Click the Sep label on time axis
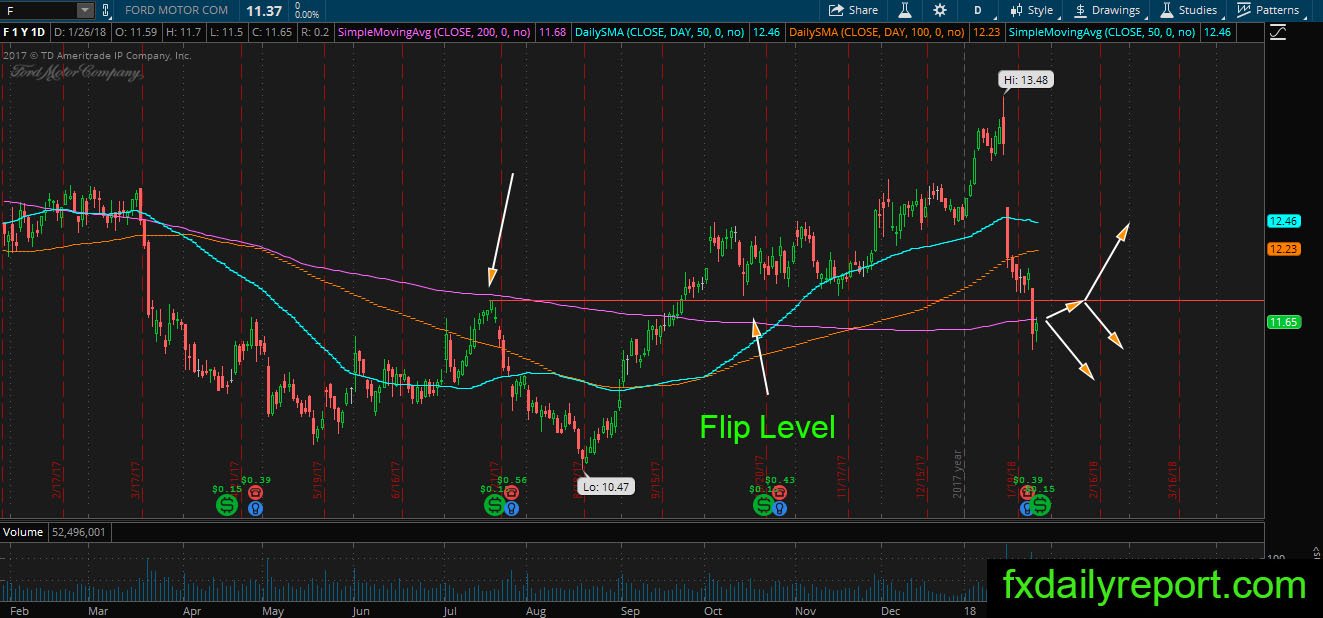The height and width of the screenshot is (618, 1323). (x=630, y=609)
